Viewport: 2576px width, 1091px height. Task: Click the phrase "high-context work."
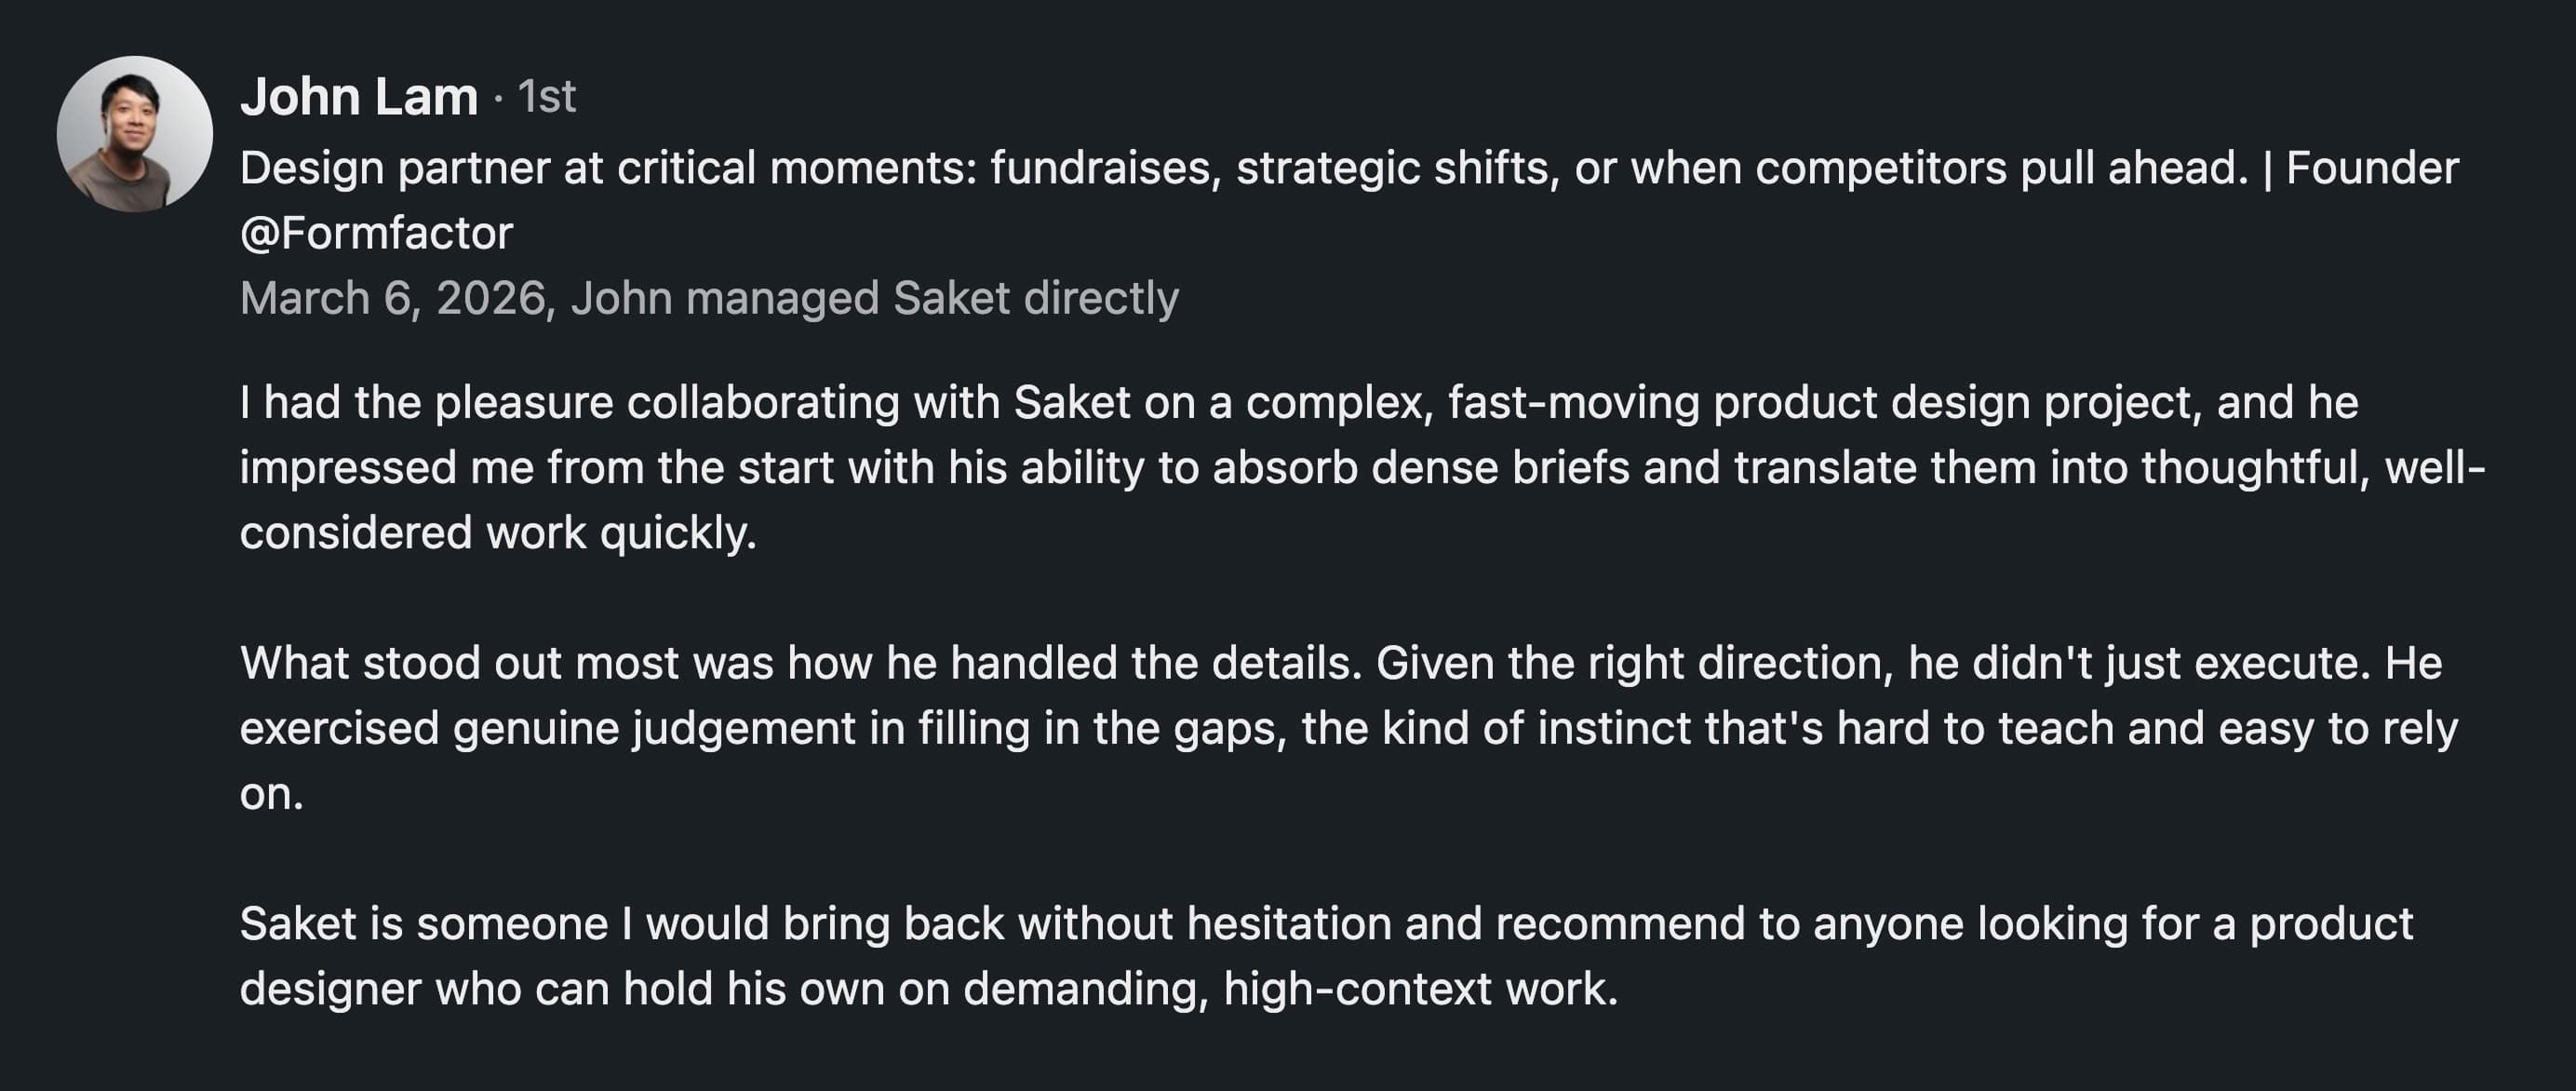coord(1420,988)
